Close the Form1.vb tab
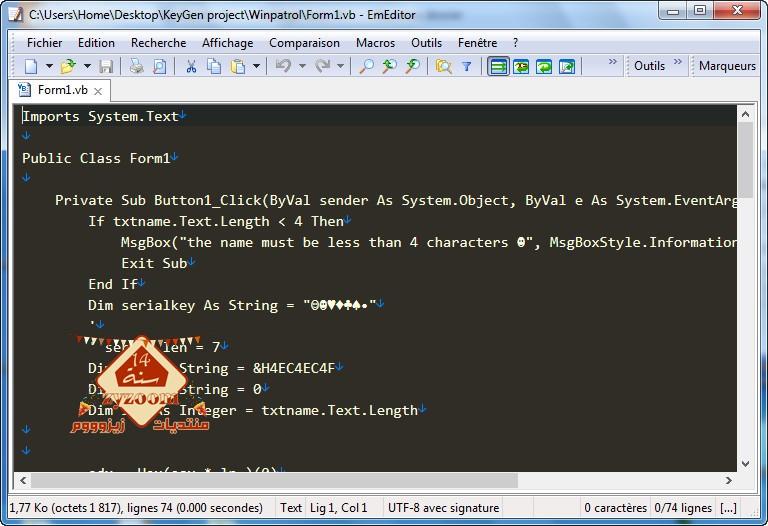The width and height of the screenshot is (768, 526). [x=98, y=91]
